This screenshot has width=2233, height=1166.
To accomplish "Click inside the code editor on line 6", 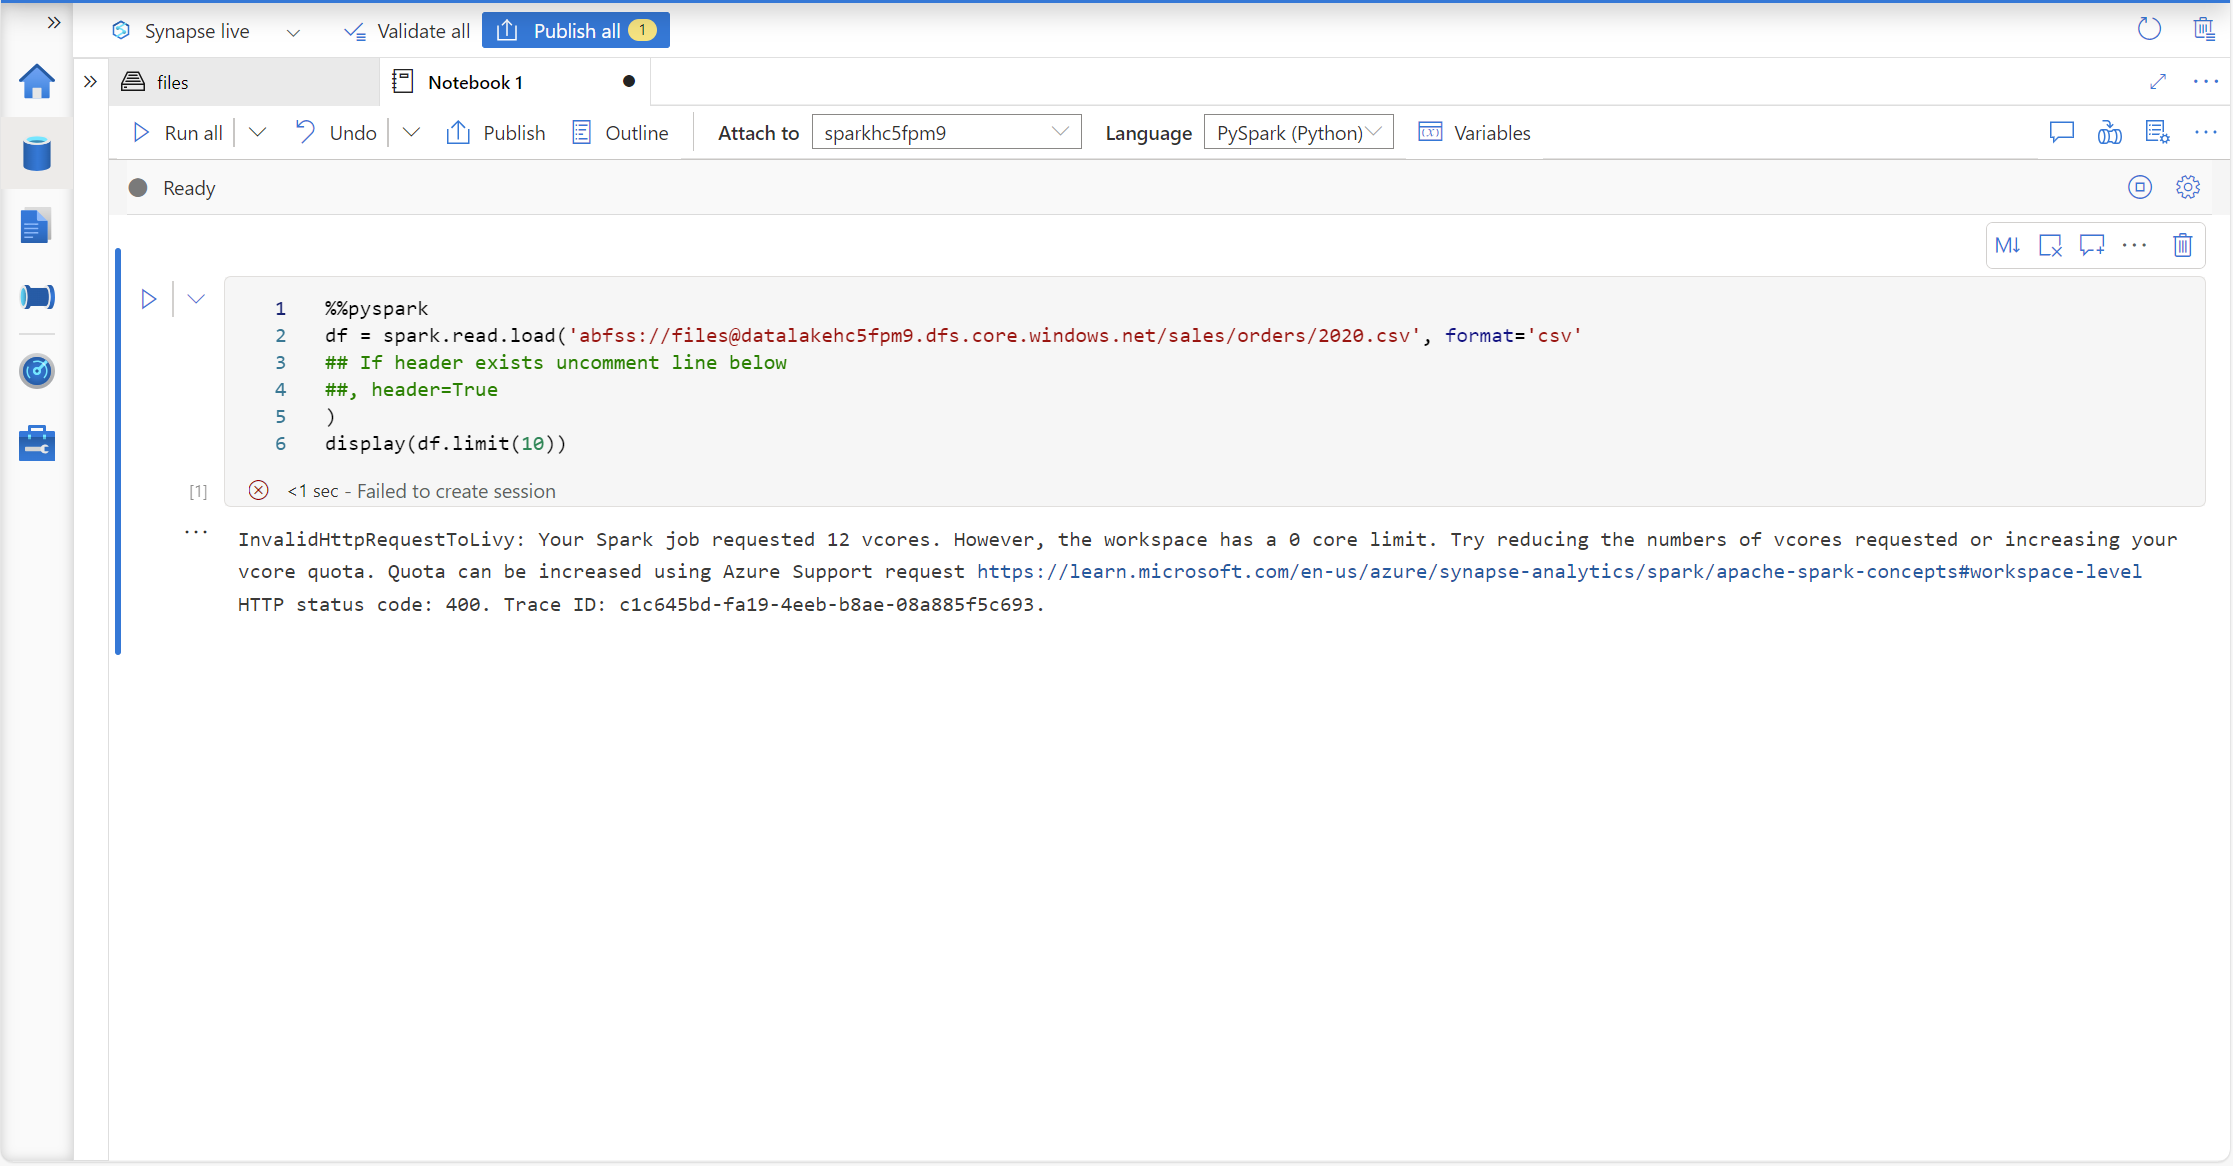I will tap(445, 443).
